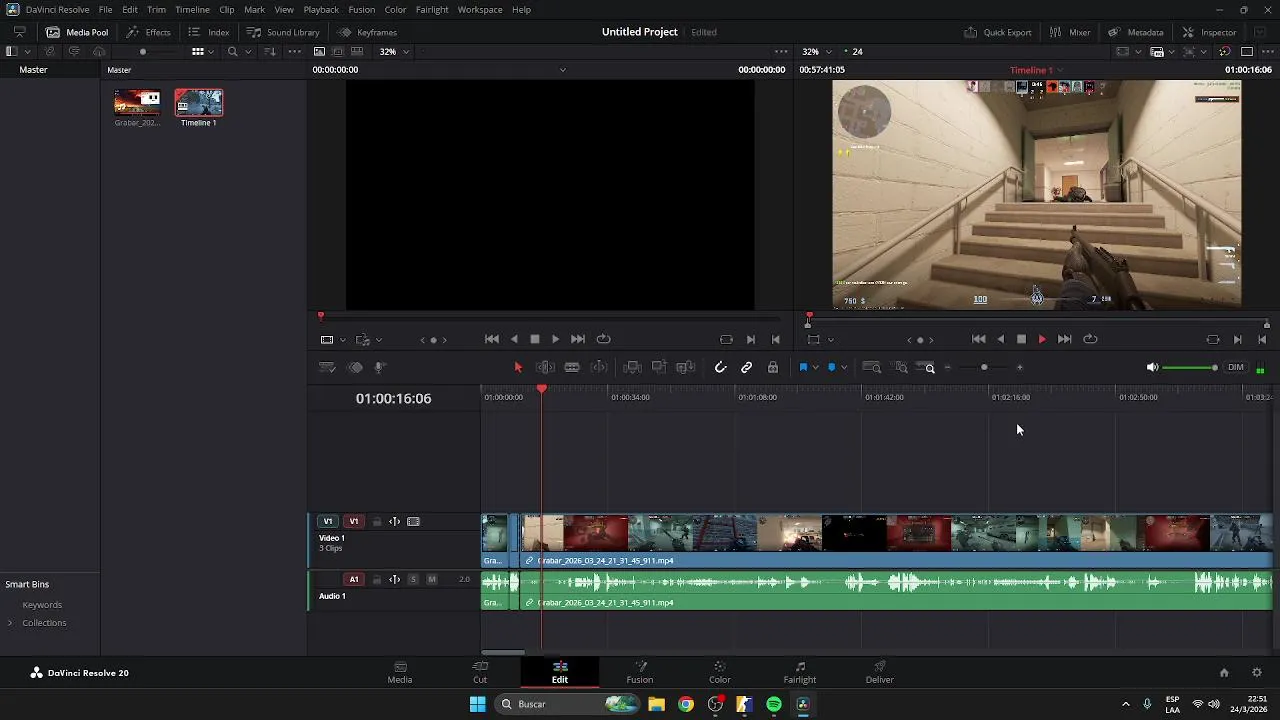The image size is (1280, 720).
Task: Open the Metadata panel
Action: pyautogui.click(x=1135, y=32)
